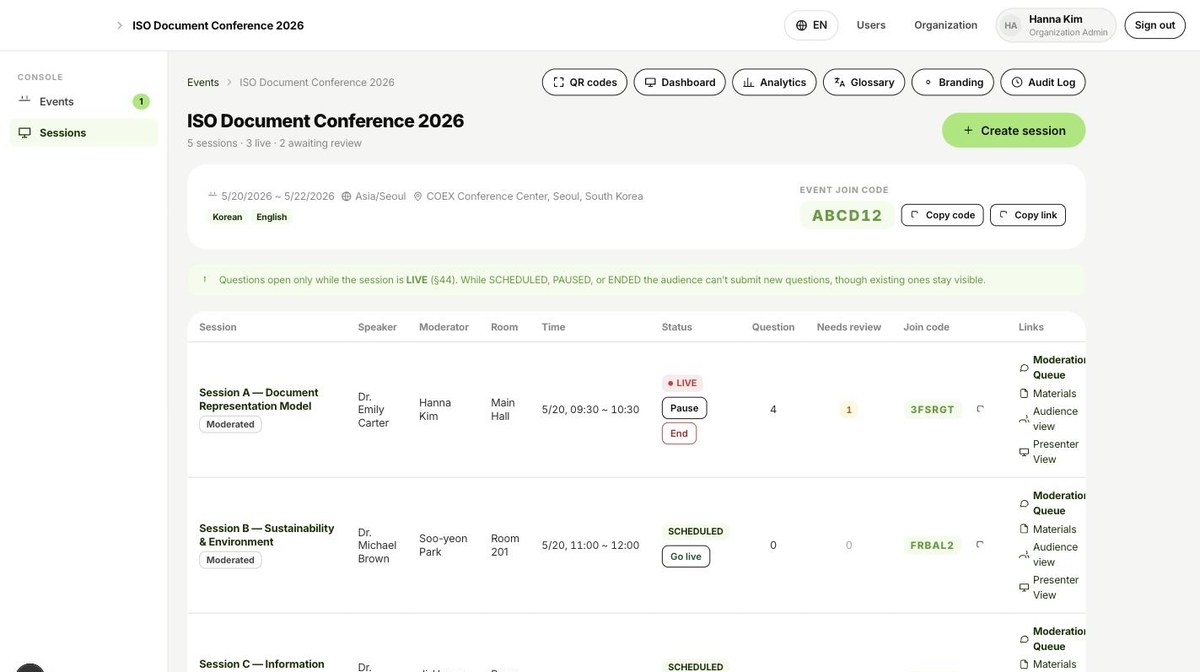Viewport: 1200px width, 672px height.
Task: Click the SCHEDULED badge of Session B
Action: click(x=695, y=531)
